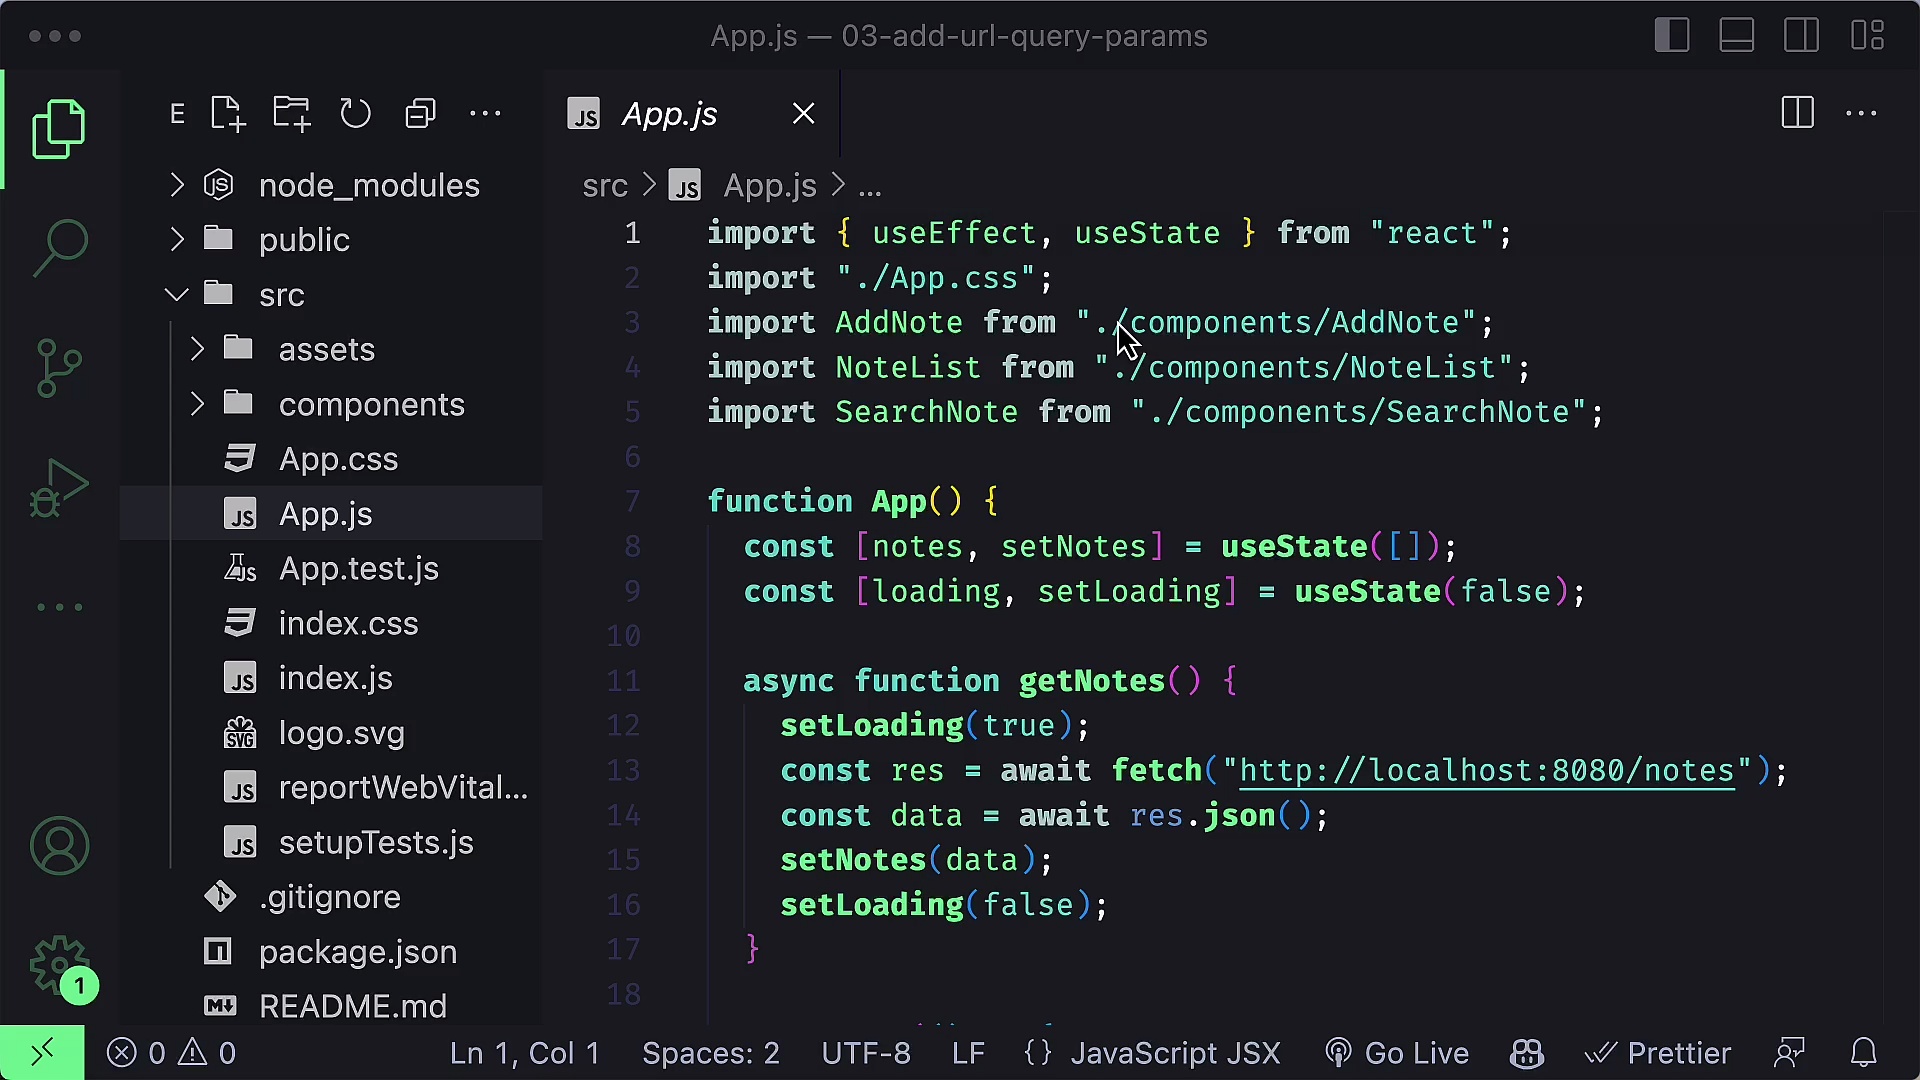Expand the node_modules folder

click(x=369, y=185)
